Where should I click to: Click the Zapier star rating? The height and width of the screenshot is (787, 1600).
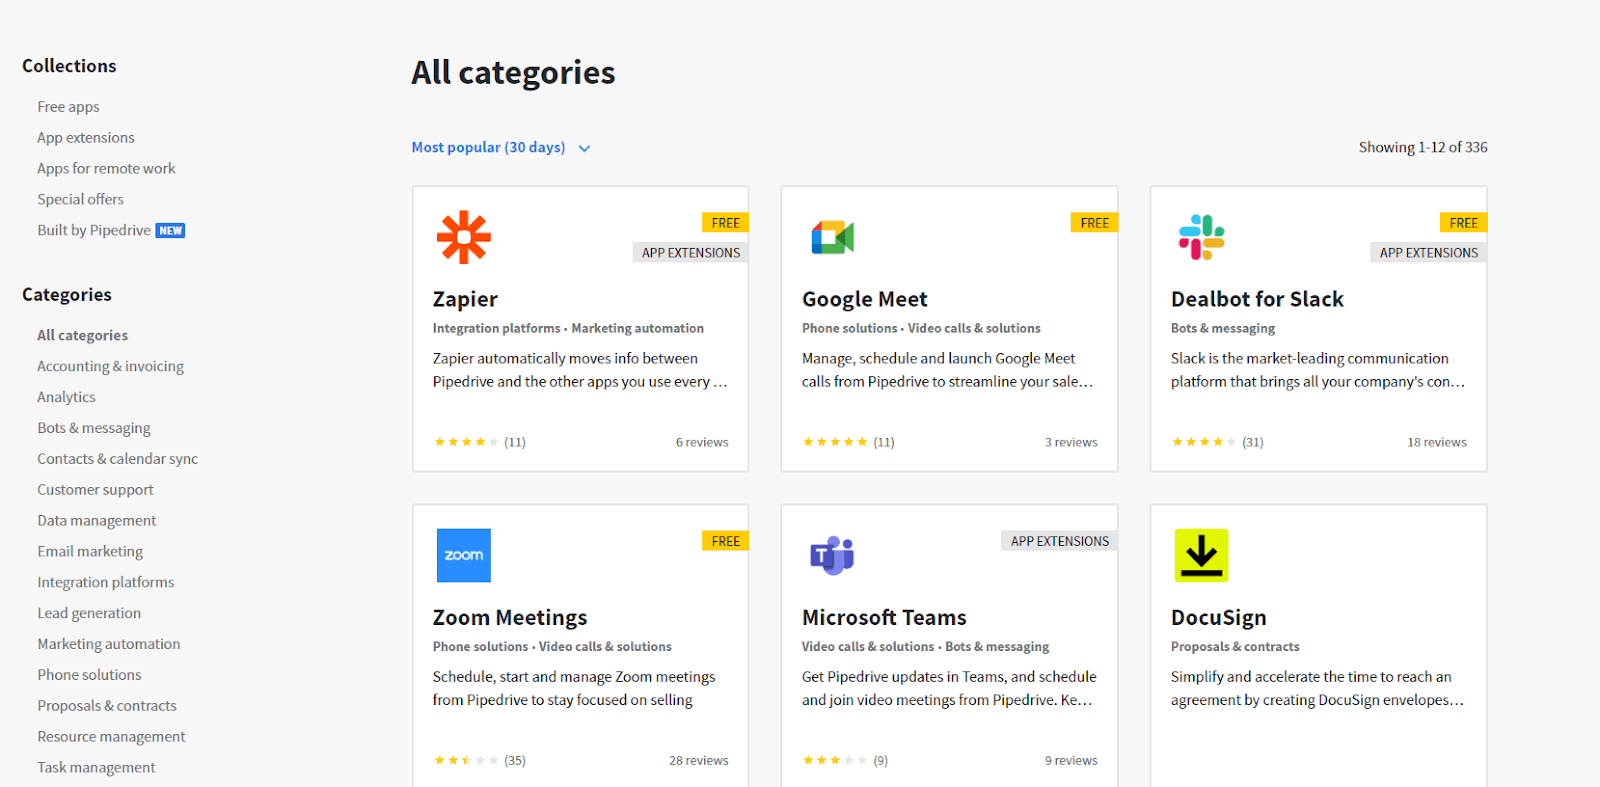466,442
